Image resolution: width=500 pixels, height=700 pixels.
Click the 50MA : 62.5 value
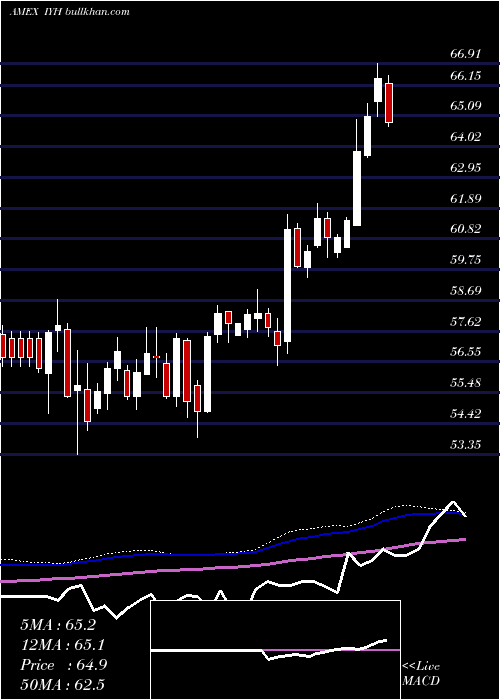(x=62, y=684)
